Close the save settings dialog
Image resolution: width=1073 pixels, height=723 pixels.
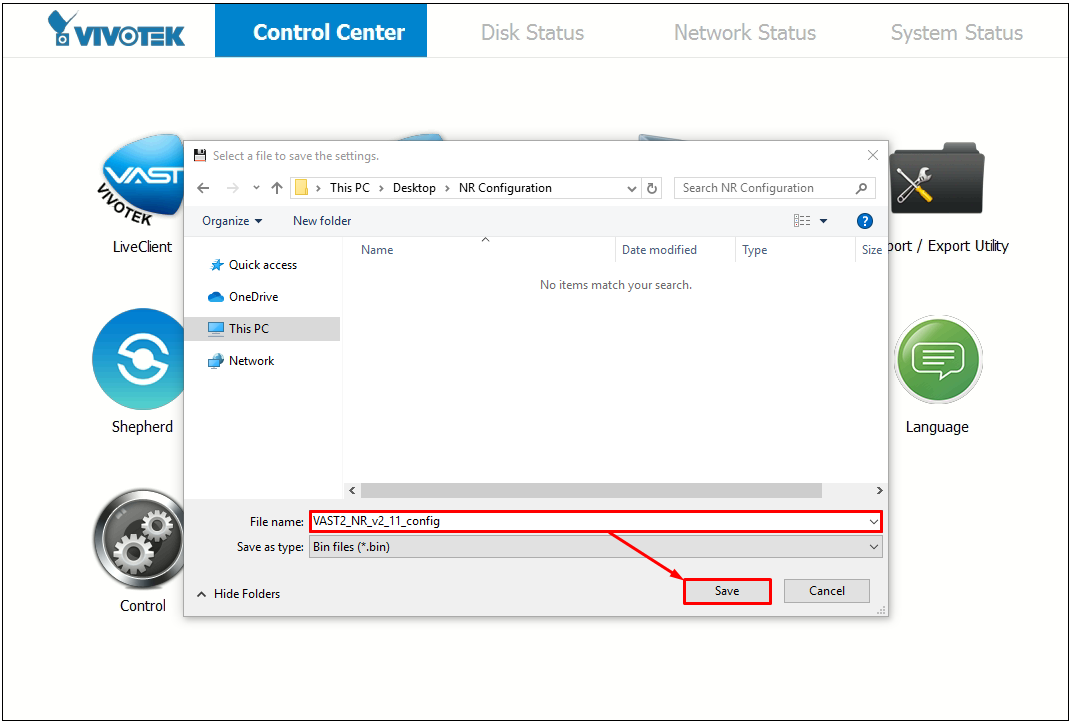point(872,155)
